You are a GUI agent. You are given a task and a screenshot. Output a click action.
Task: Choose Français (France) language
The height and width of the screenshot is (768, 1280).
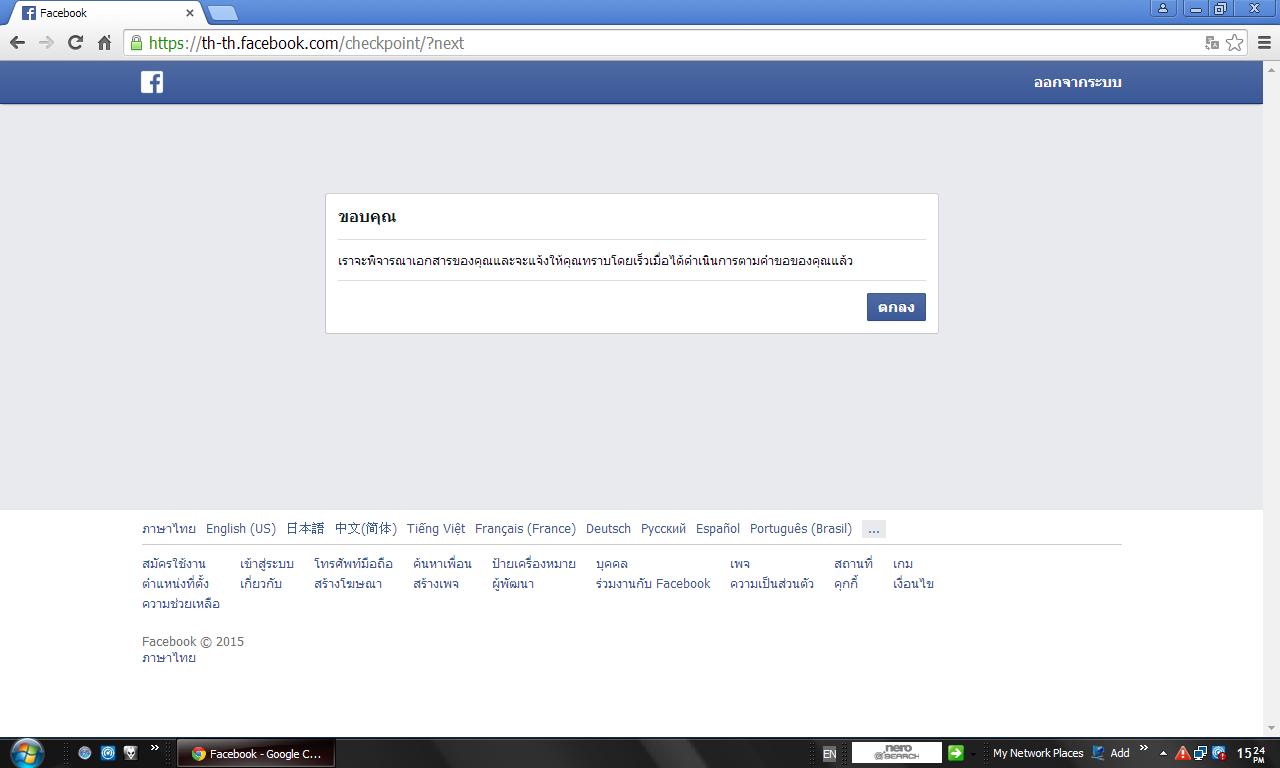click(525, 529)
